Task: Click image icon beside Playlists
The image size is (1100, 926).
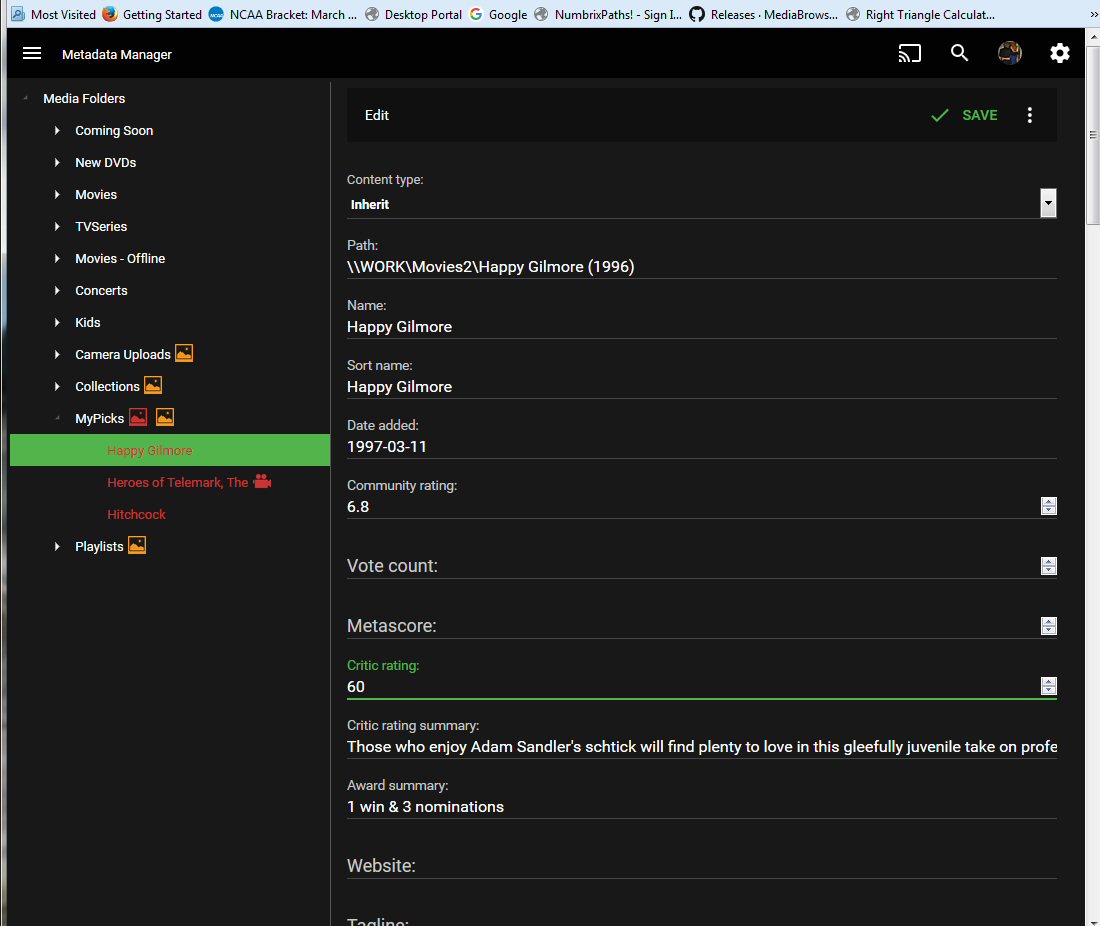Action: (137, 545)
